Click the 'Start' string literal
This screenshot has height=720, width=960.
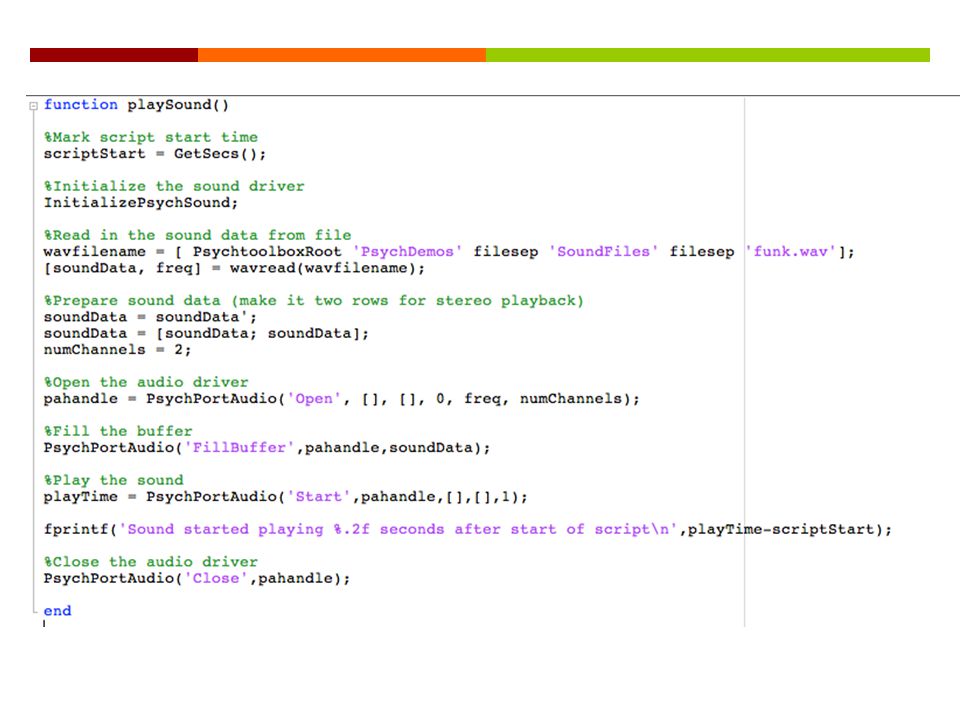pyautogui.click(x=318, y=497)
